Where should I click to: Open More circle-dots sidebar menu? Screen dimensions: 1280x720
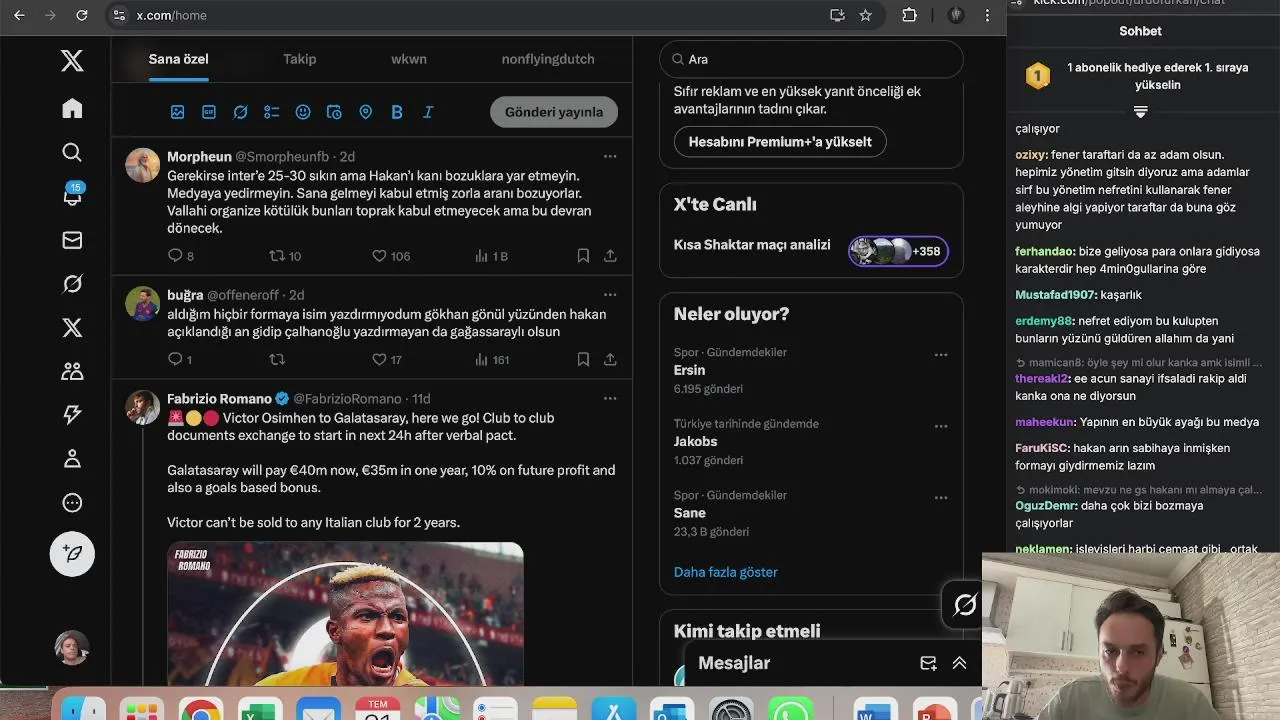(72, 503)
